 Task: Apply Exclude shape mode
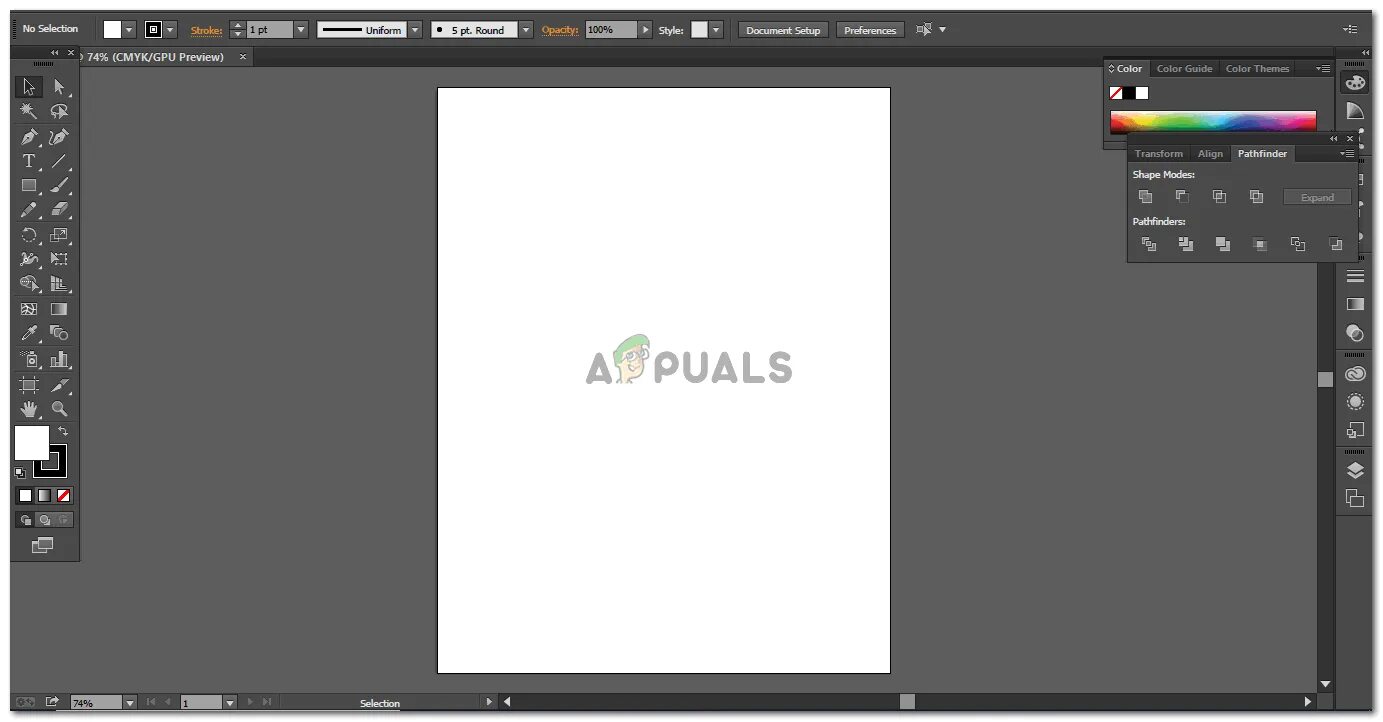click(x=1256, y=197)
